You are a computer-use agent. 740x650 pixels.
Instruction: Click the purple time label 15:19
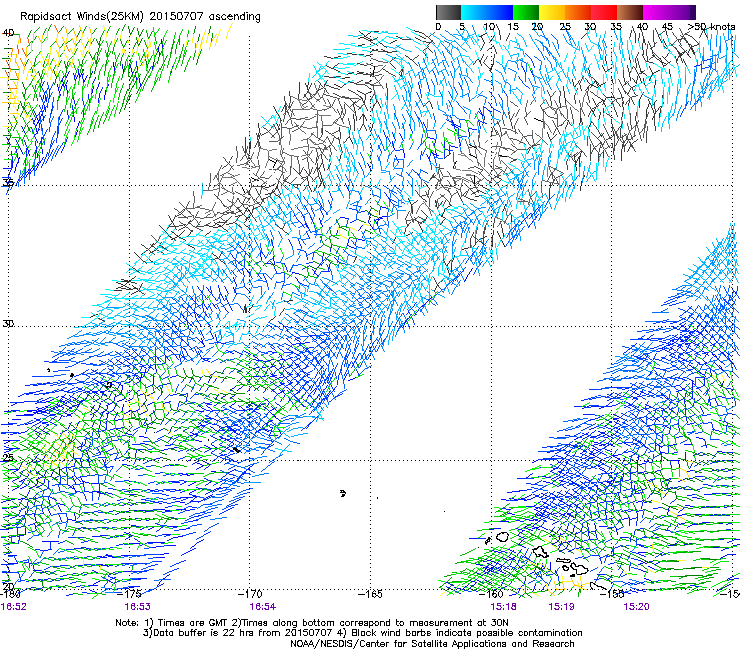pos(561,607)
